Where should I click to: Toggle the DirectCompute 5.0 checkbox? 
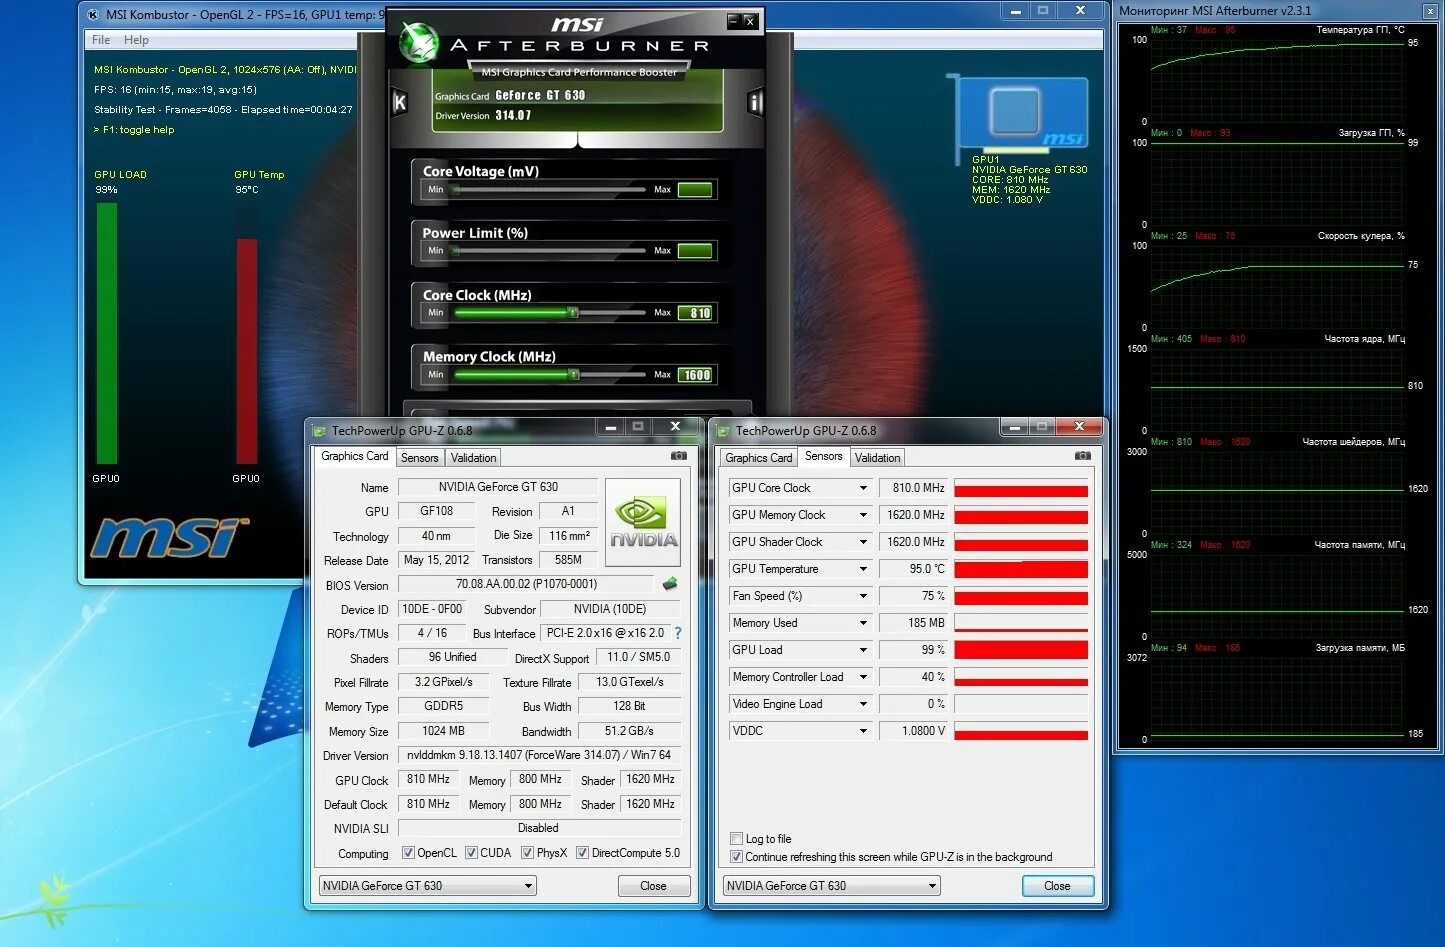tap(582, 853)
